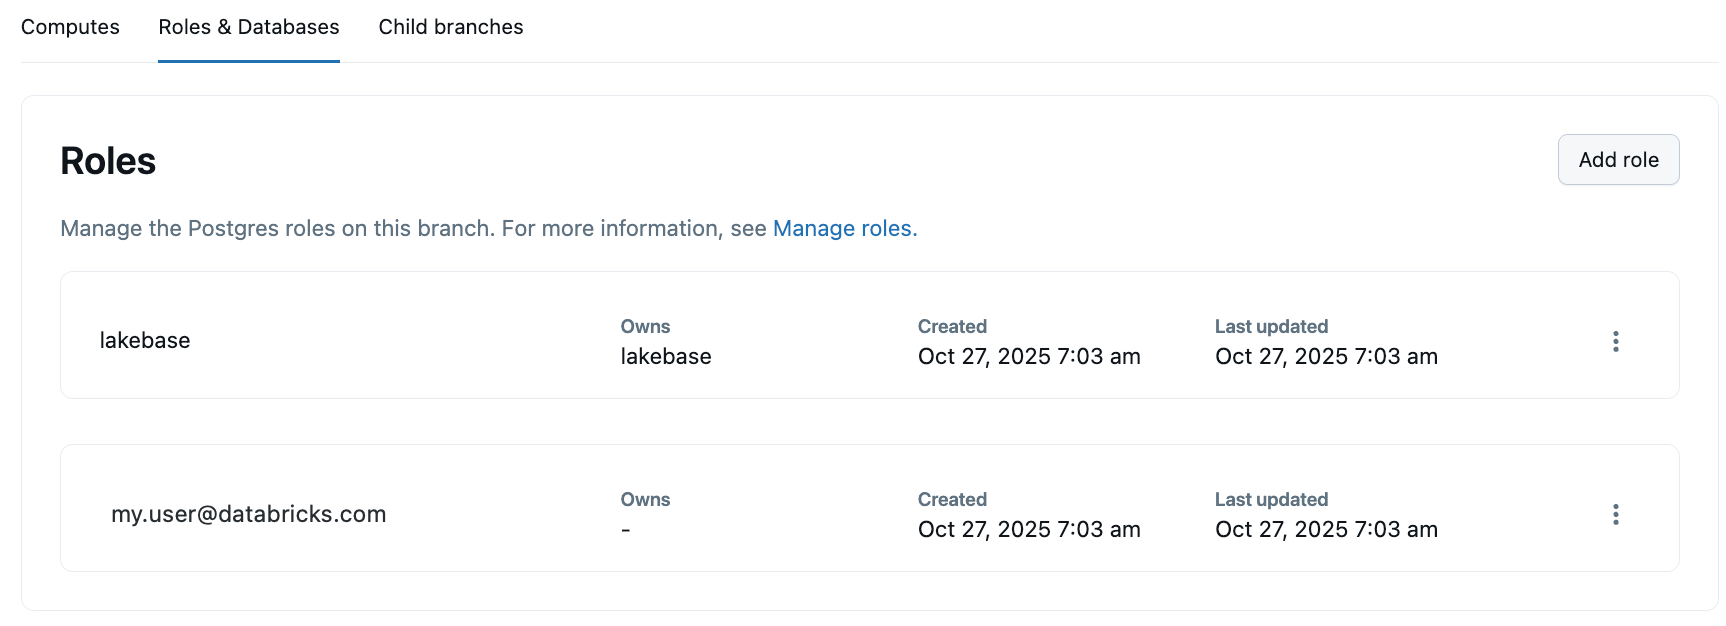Open the three-dot menu for my.user@databricks.com role

(x=1615, y=514)
